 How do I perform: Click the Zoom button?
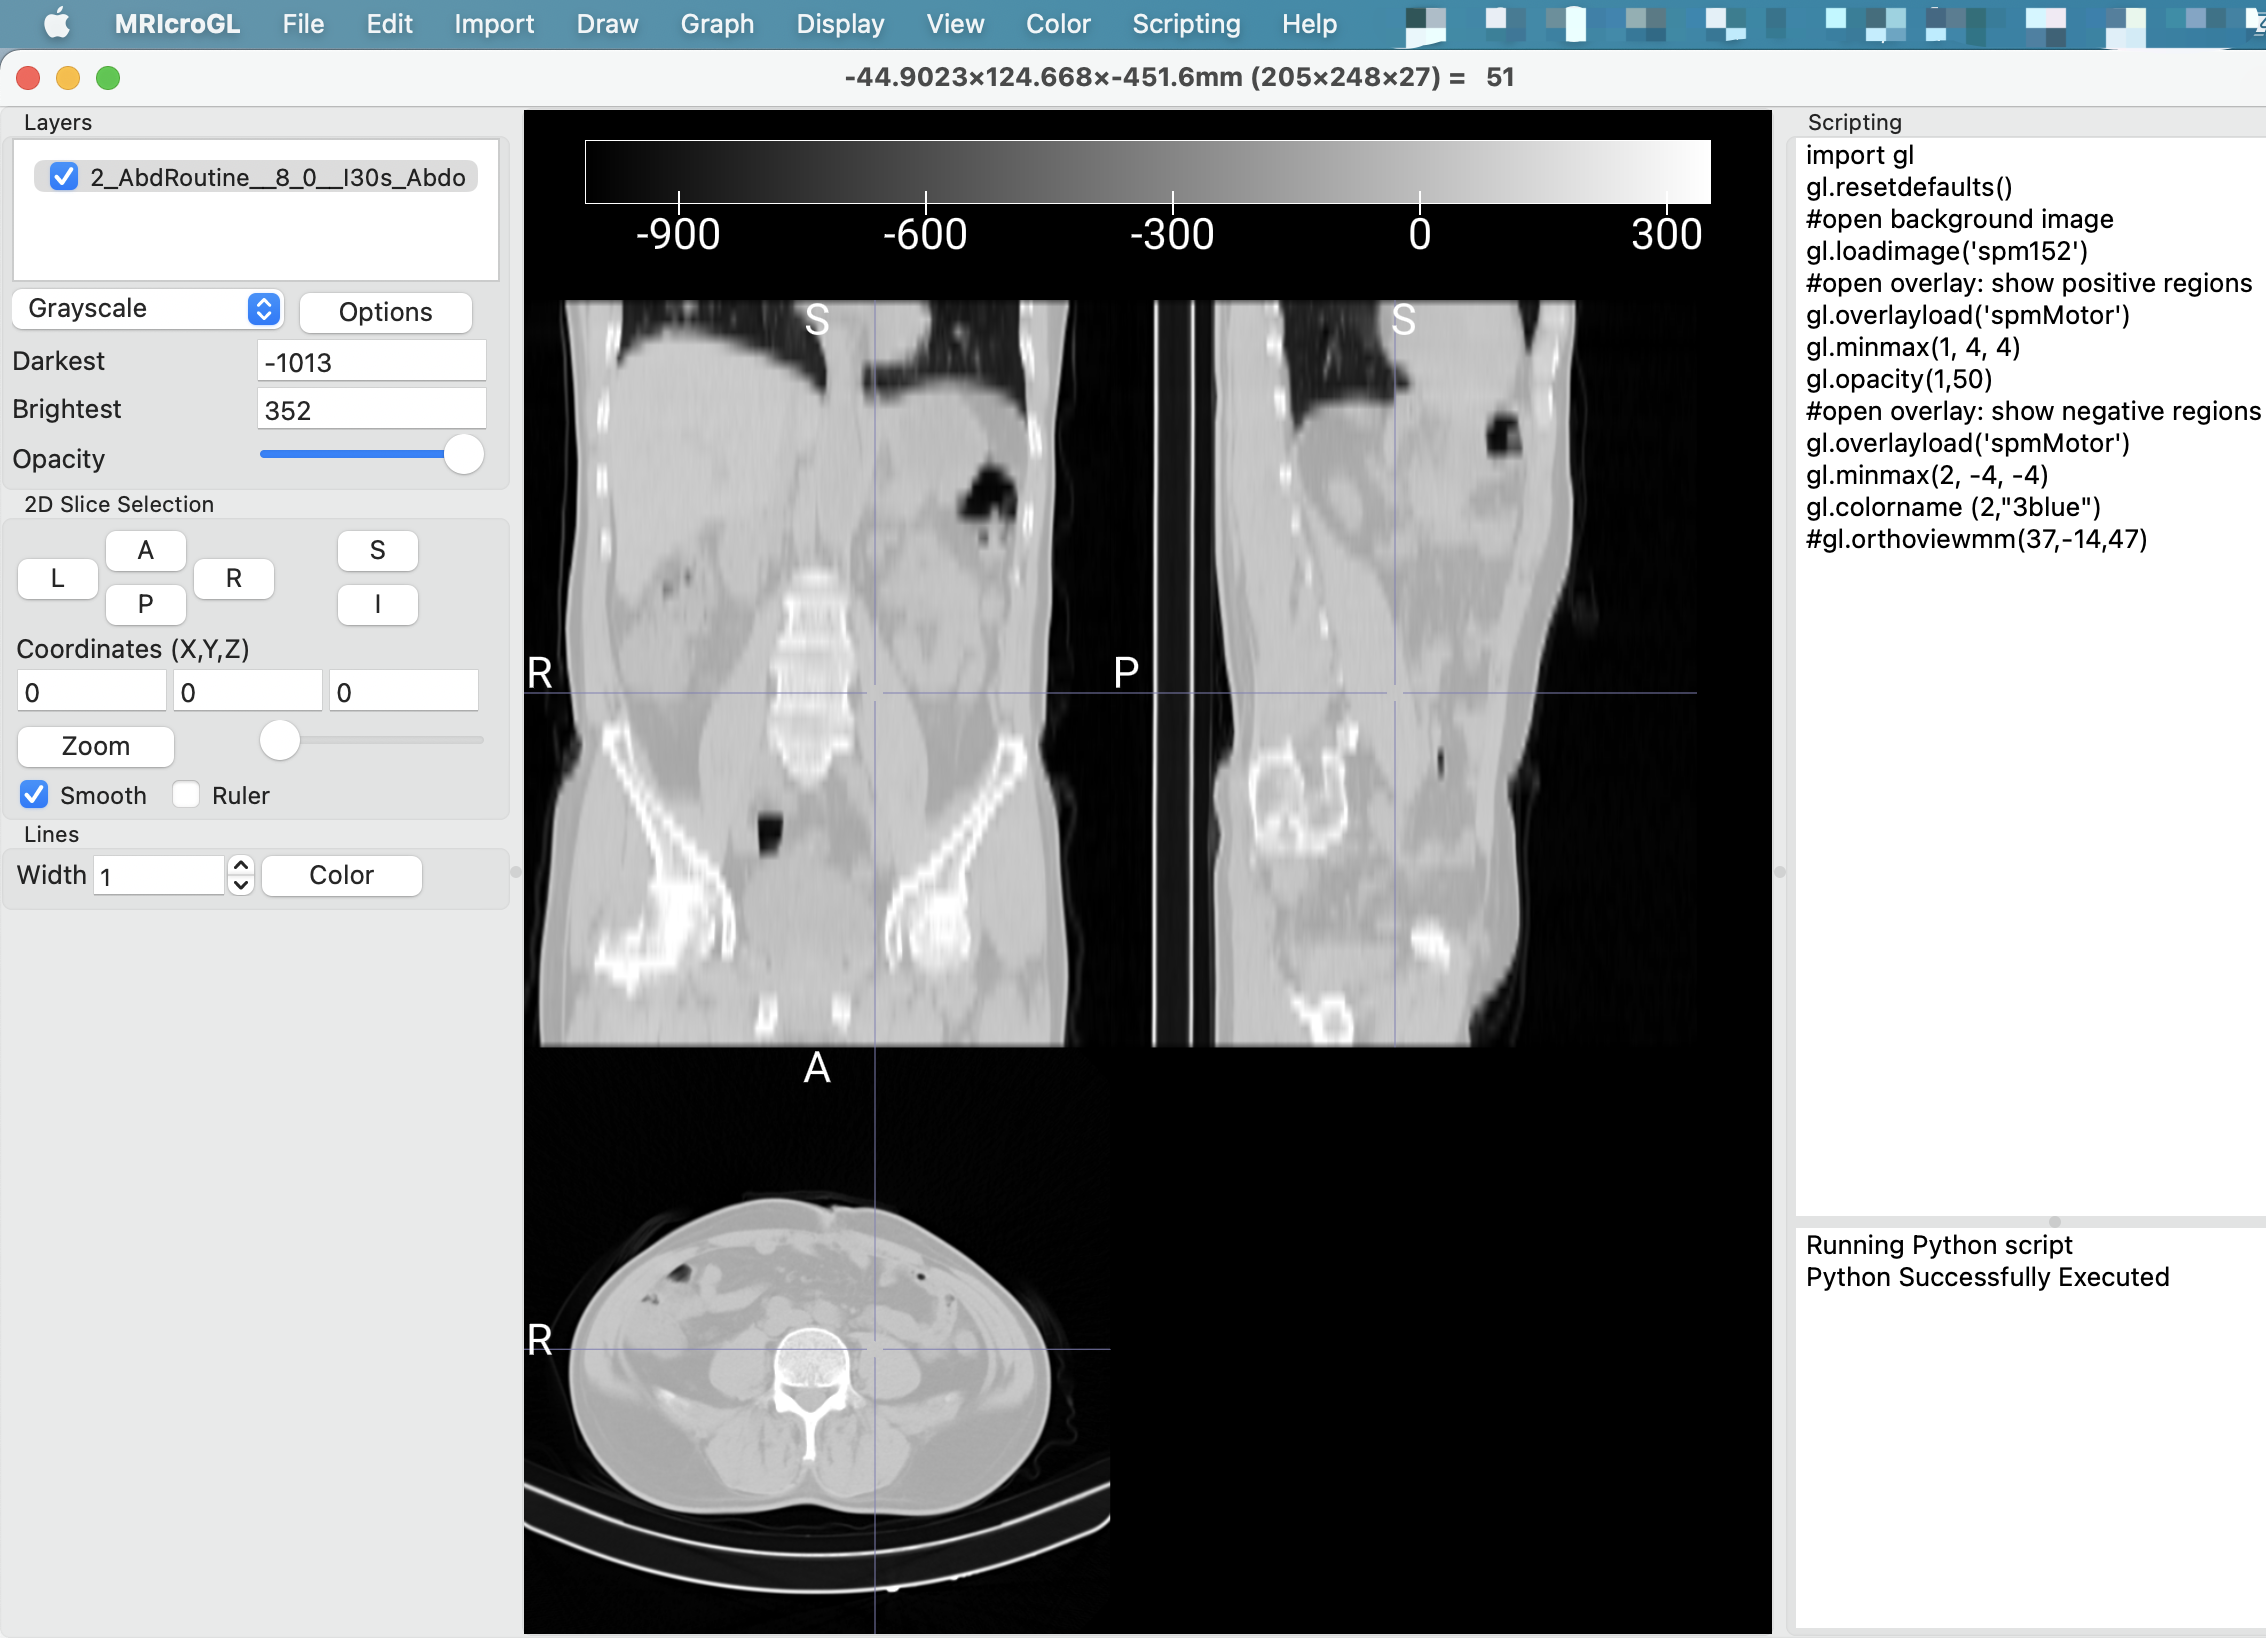[x=95, y=746]
